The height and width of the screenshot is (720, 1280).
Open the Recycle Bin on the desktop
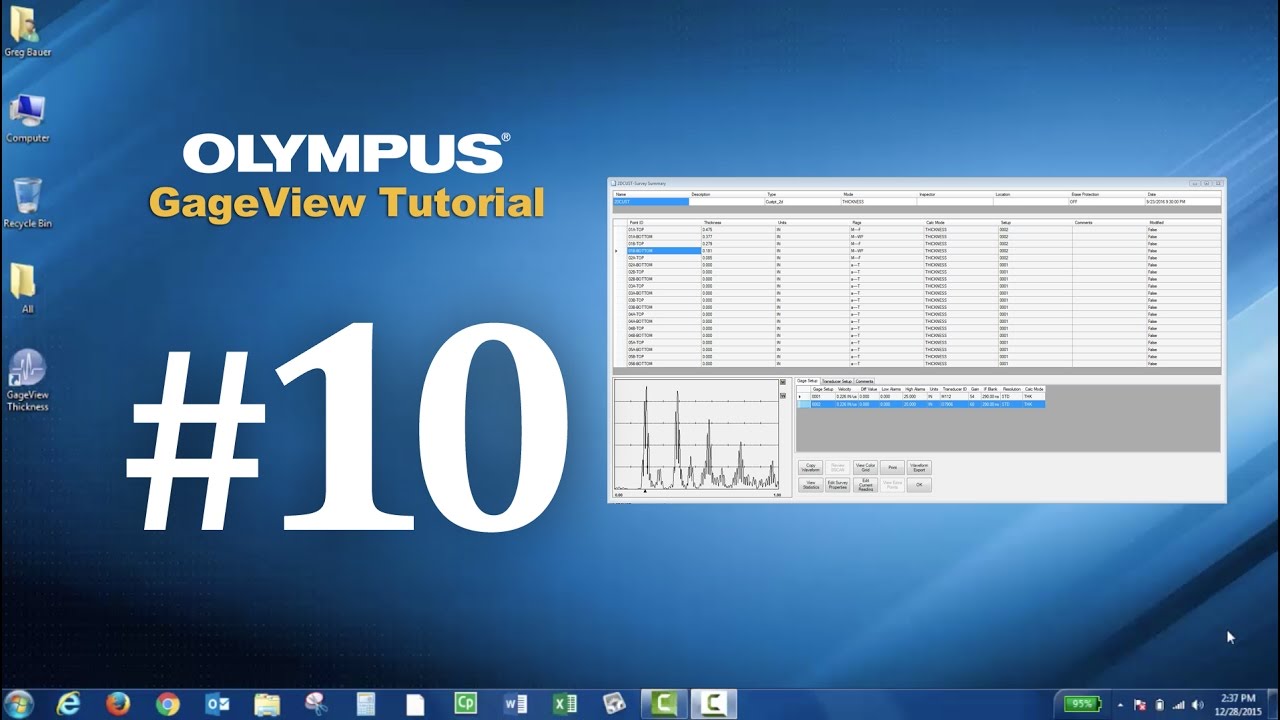(27, 203)
